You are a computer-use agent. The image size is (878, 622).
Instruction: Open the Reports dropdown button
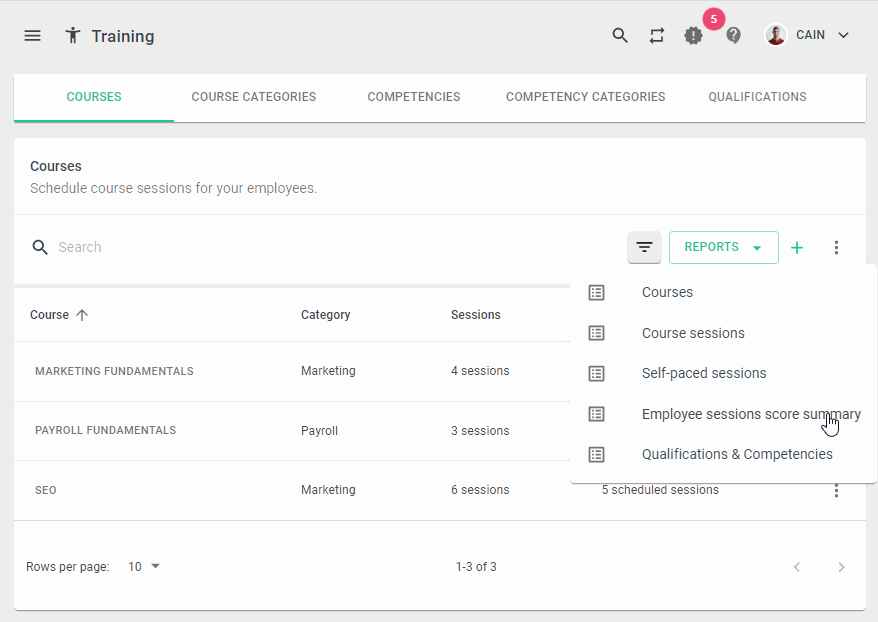point(723,247)
